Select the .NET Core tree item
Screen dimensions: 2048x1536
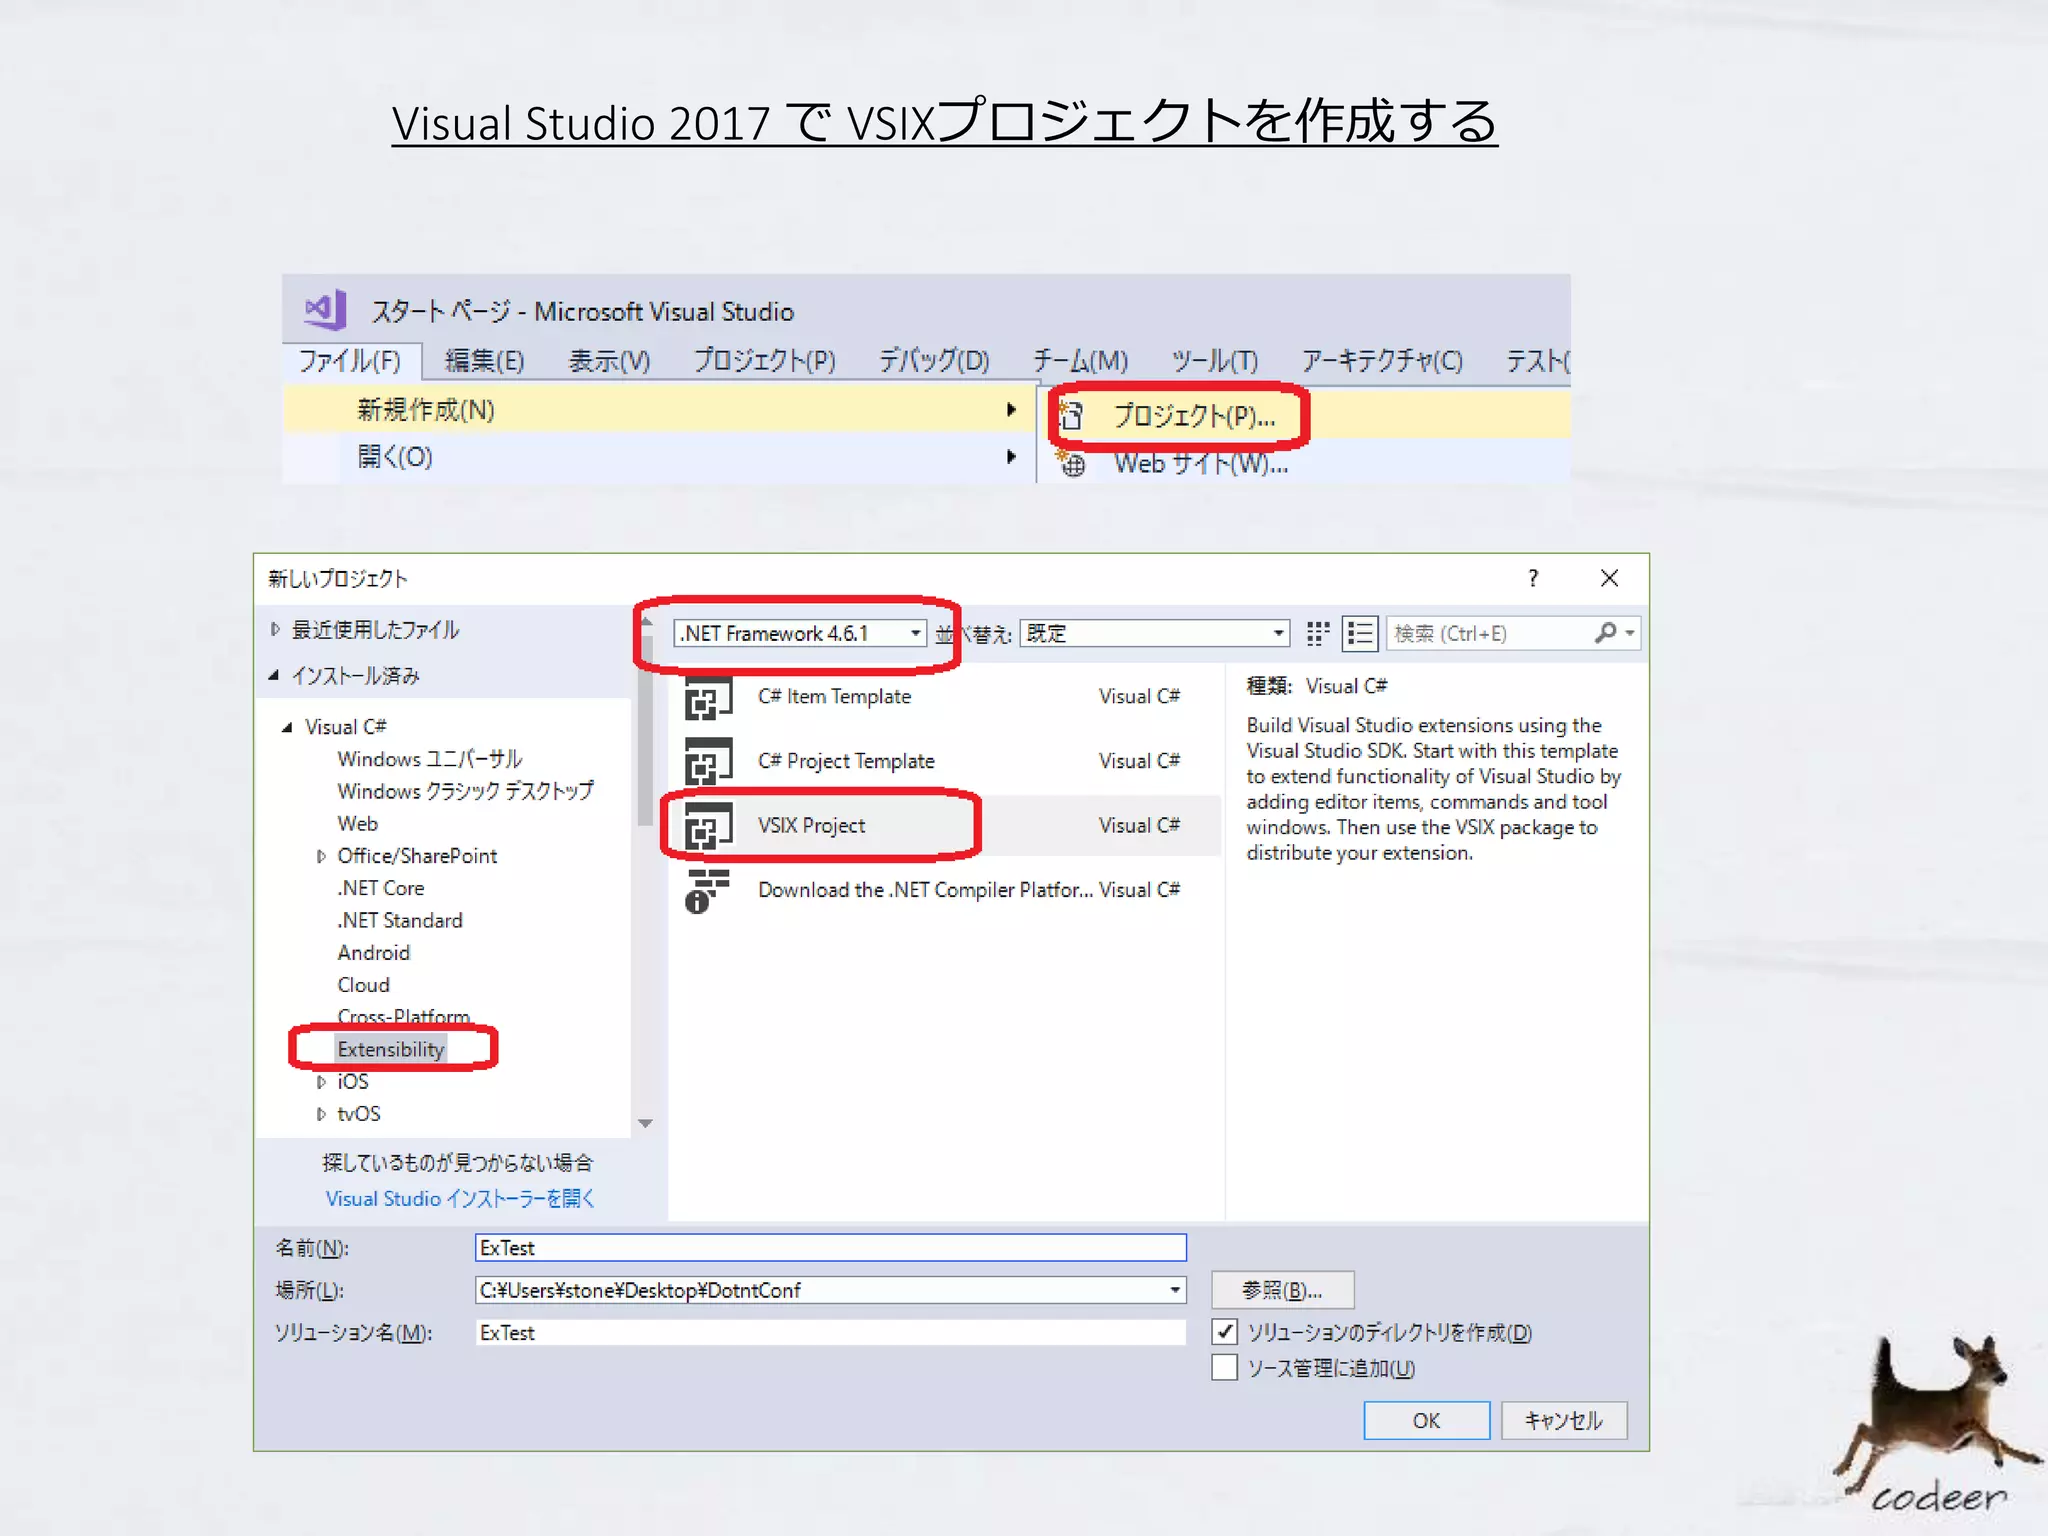click(x=381, y=888)
